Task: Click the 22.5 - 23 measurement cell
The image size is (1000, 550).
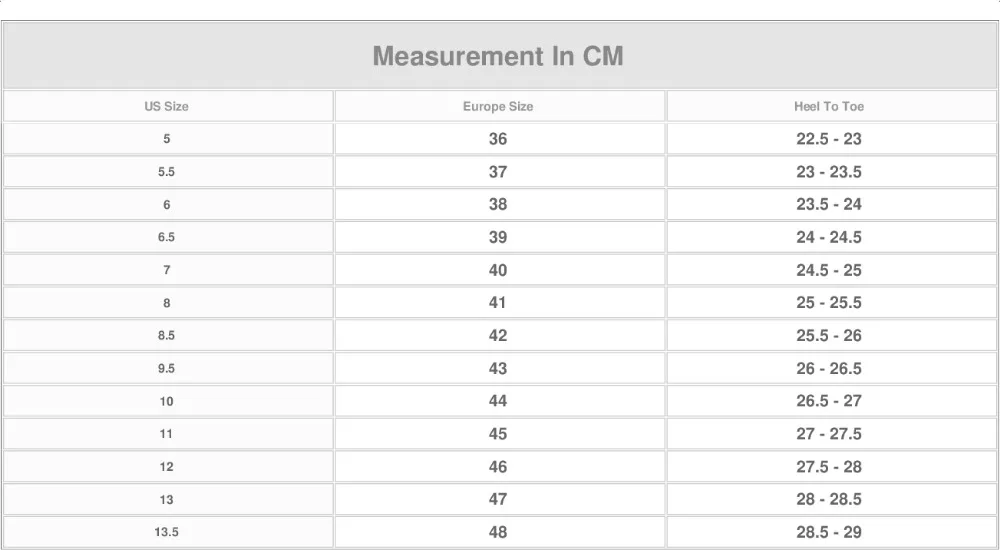Action: (x=831, y=138)
